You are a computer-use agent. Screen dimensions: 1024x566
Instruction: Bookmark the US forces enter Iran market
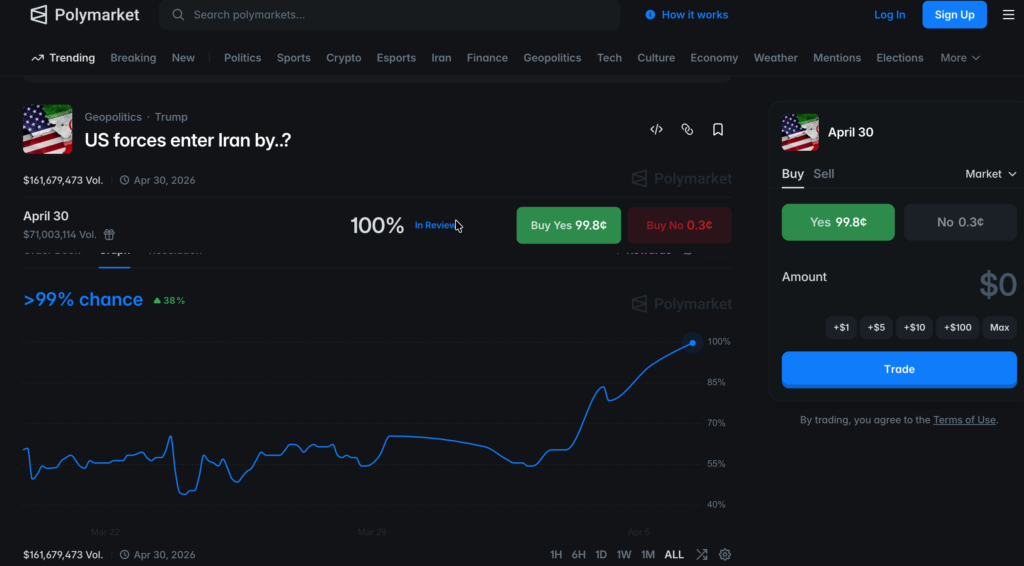pos(718,129)
